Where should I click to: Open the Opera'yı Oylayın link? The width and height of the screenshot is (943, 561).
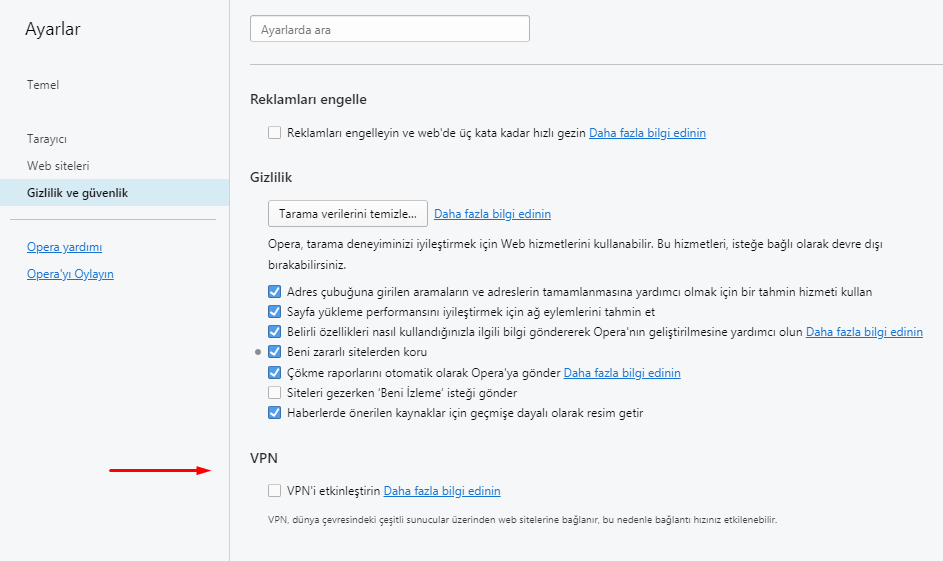(x=70, y=274)
